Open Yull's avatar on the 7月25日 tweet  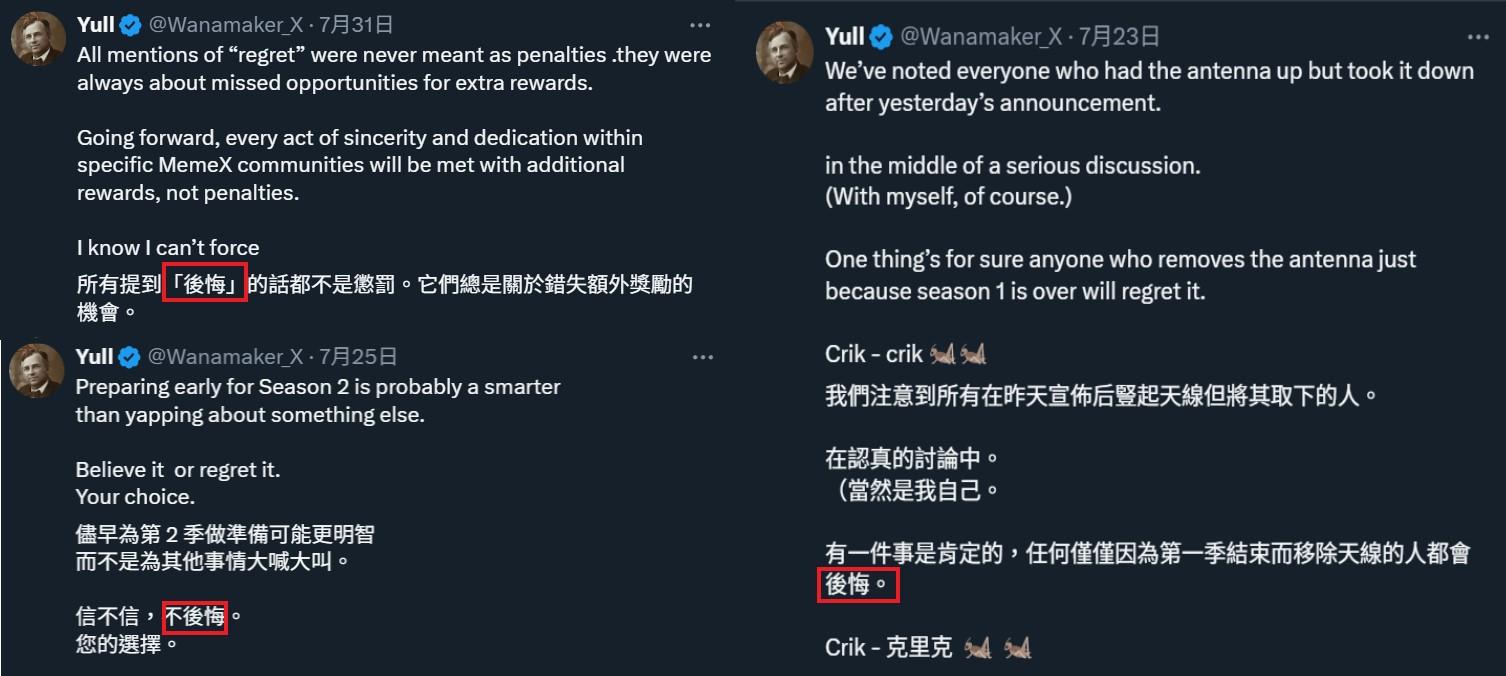coord(37,371)
